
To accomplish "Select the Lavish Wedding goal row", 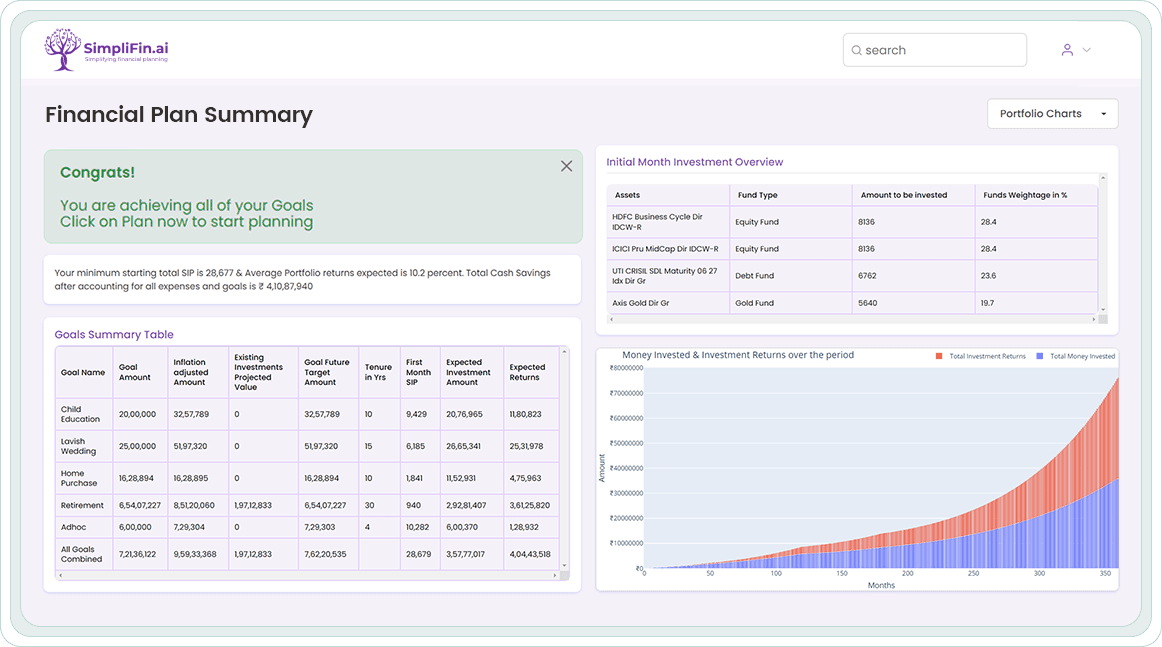I will (x=308, y=446).
